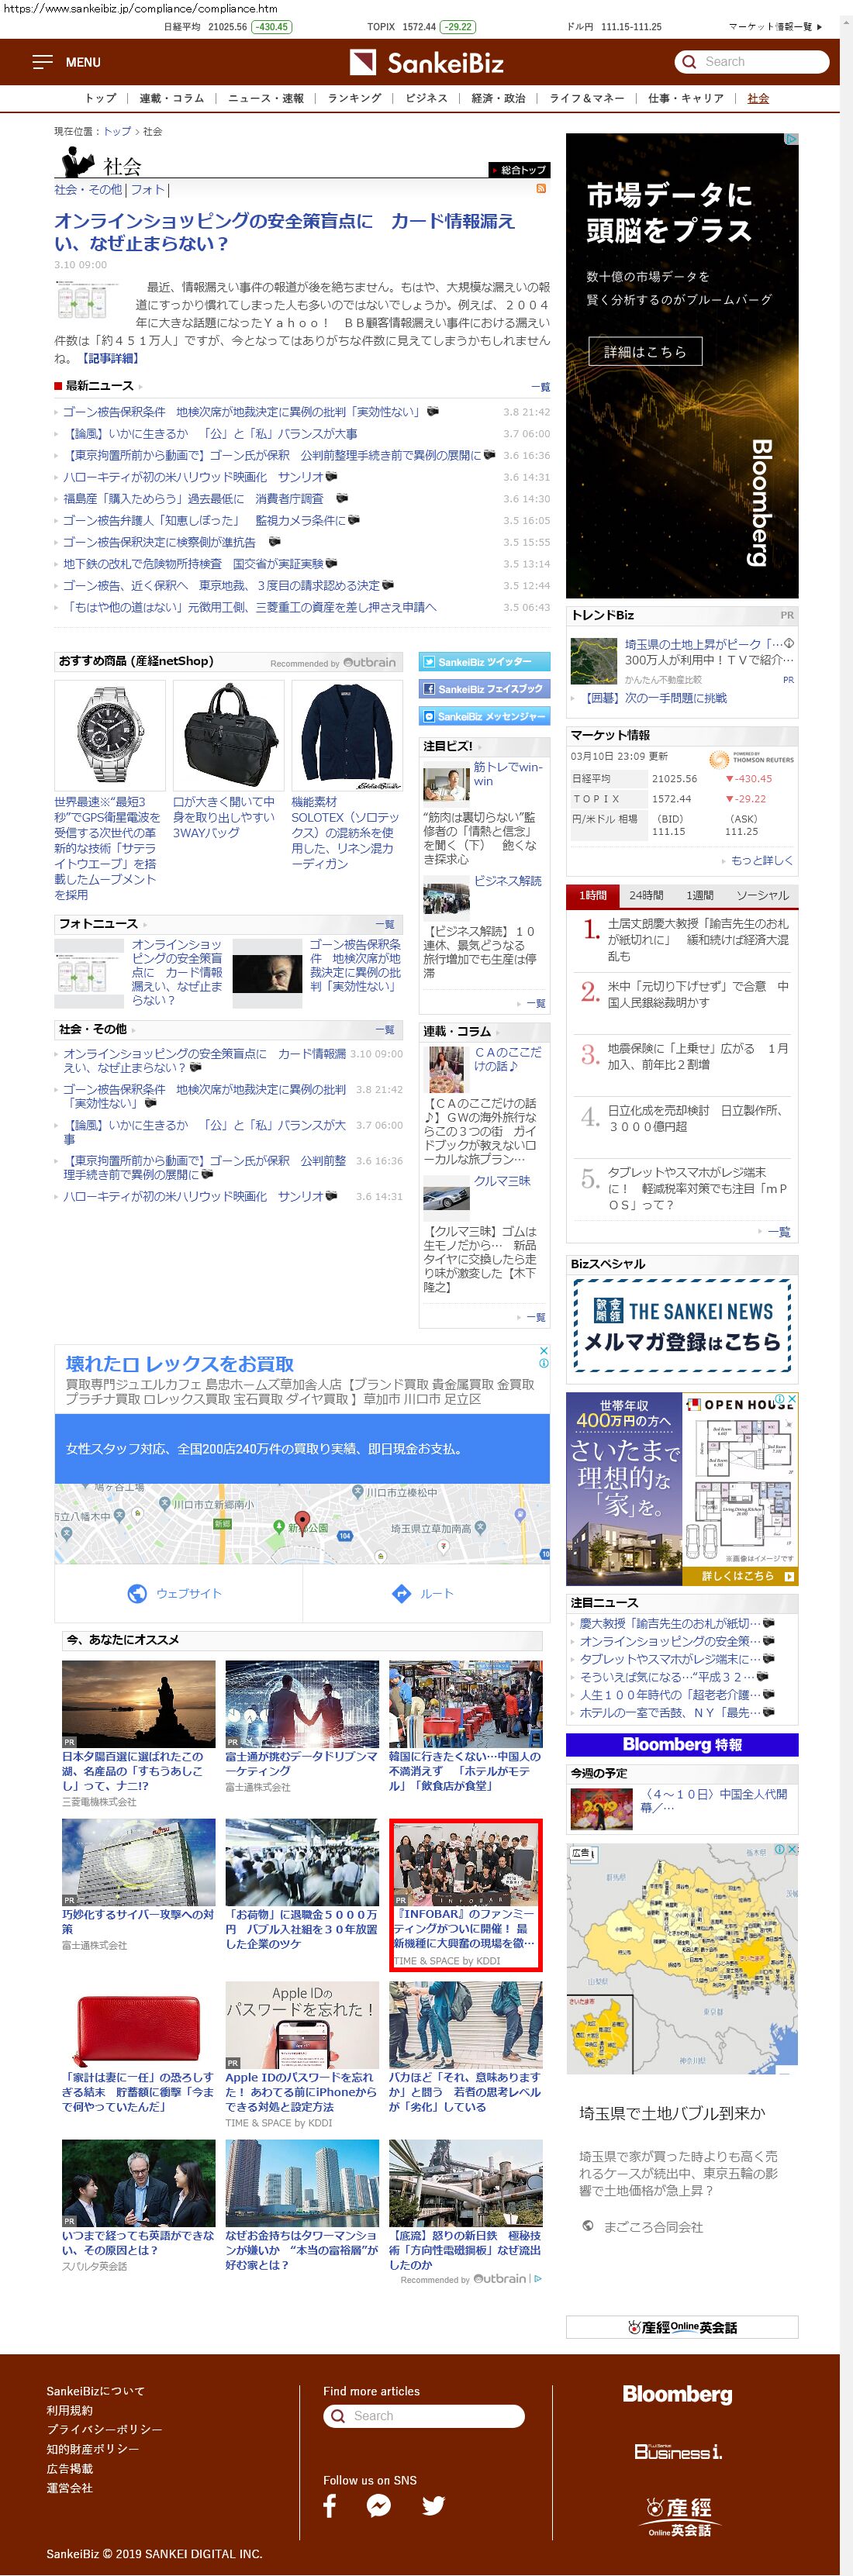Open 利用規約 in footer
853x2576 pixels.
[69, 2410]
